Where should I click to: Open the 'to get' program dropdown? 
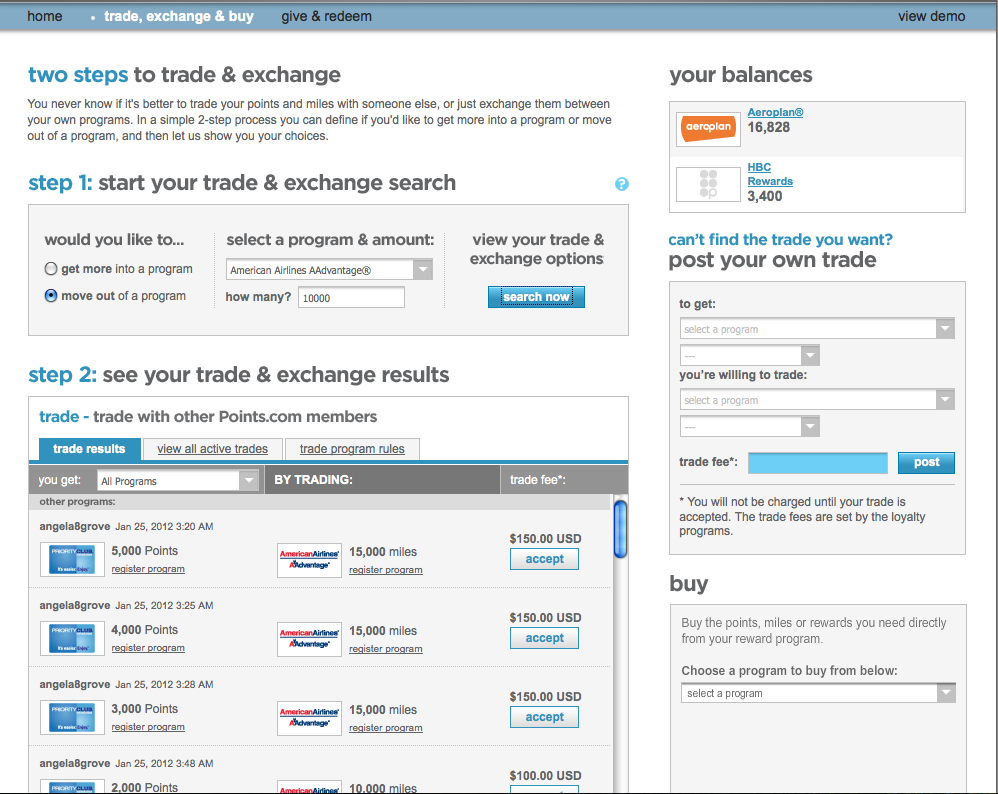tap(817, 329)
